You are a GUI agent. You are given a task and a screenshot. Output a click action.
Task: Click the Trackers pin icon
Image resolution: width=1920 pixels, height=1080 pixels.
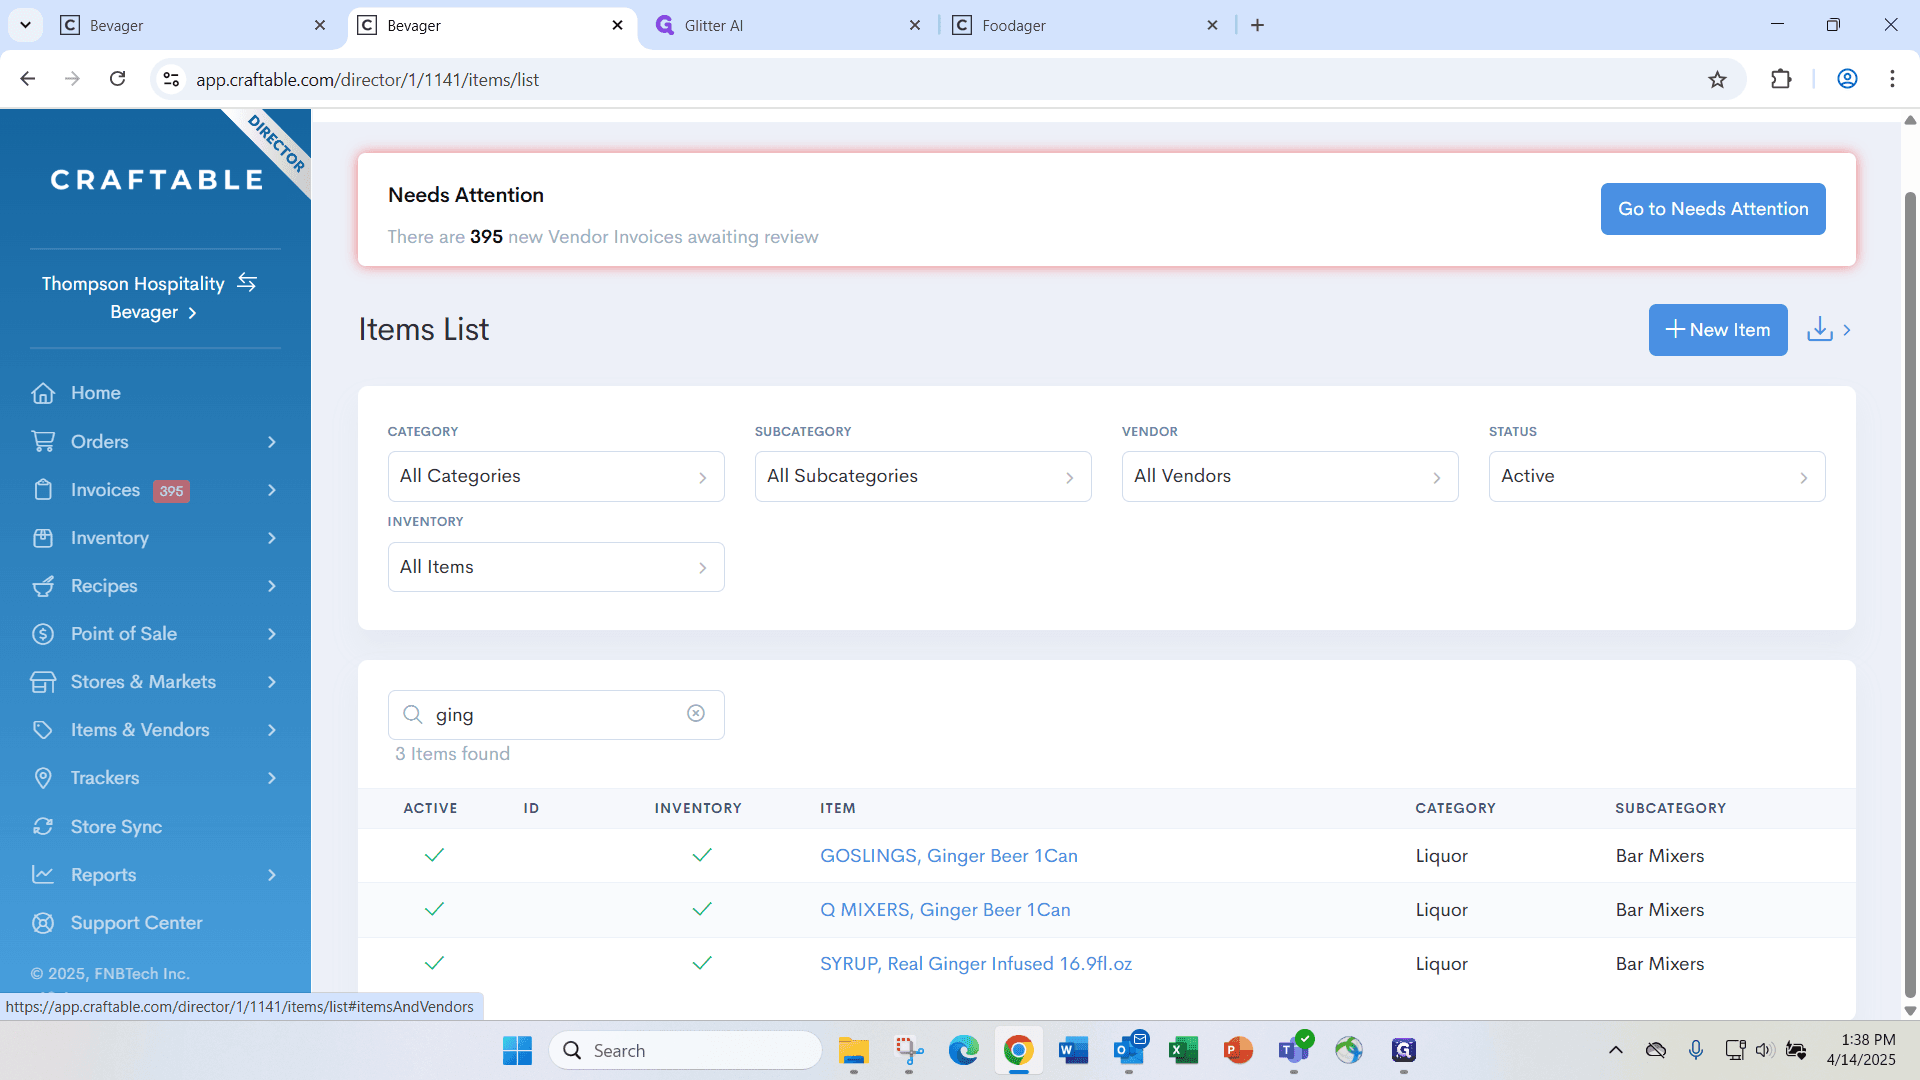pyautogui.click(x=43, y=778)
